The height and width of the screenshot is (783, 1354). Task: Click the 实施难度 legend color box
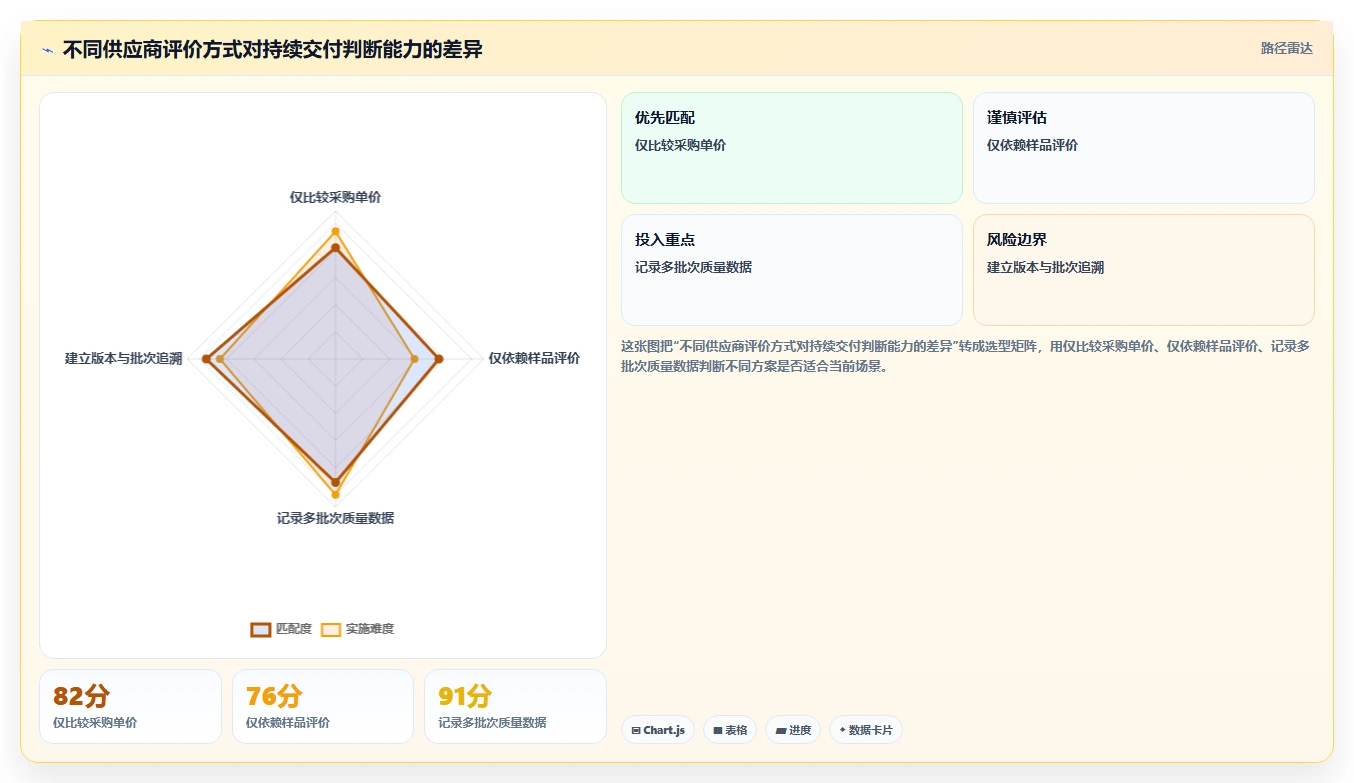point(331,629)
